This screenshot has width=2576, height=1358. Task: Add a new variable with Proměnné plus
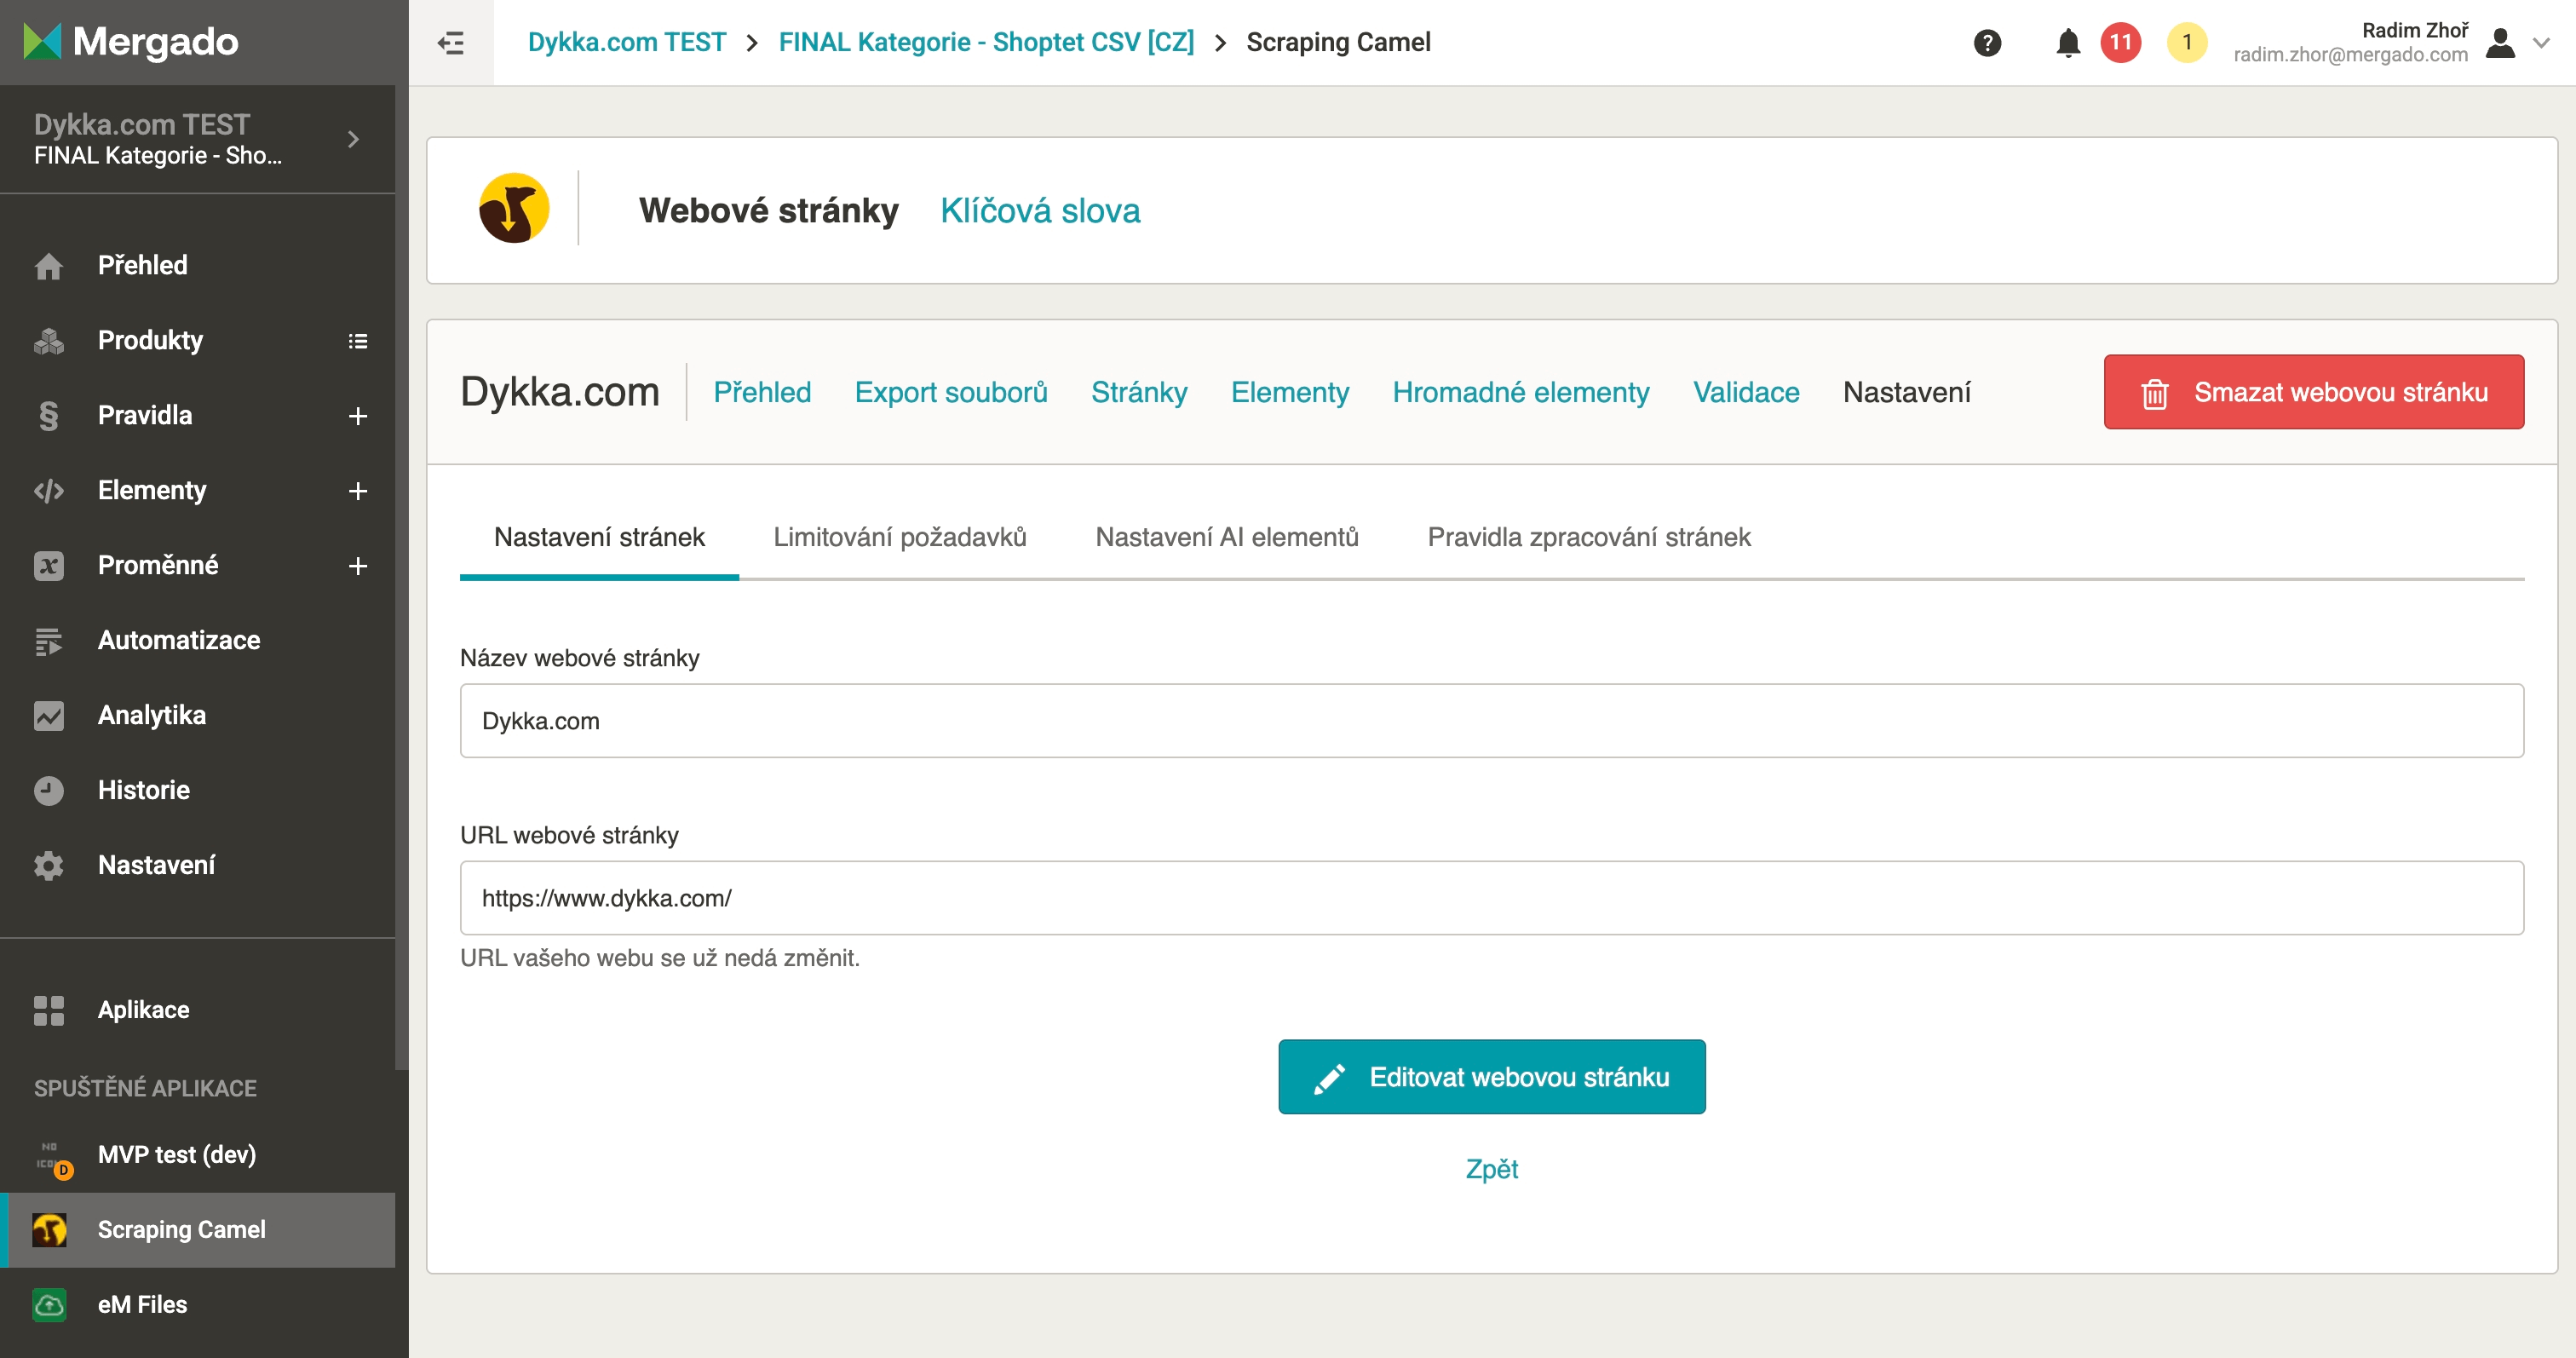click(x=357, y=566)
